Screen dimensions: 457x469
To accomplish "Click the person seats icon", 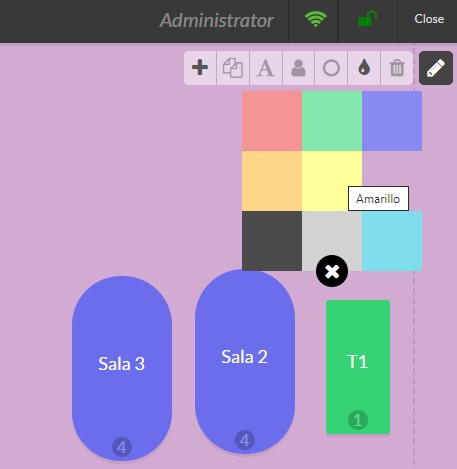I will 298,68.
